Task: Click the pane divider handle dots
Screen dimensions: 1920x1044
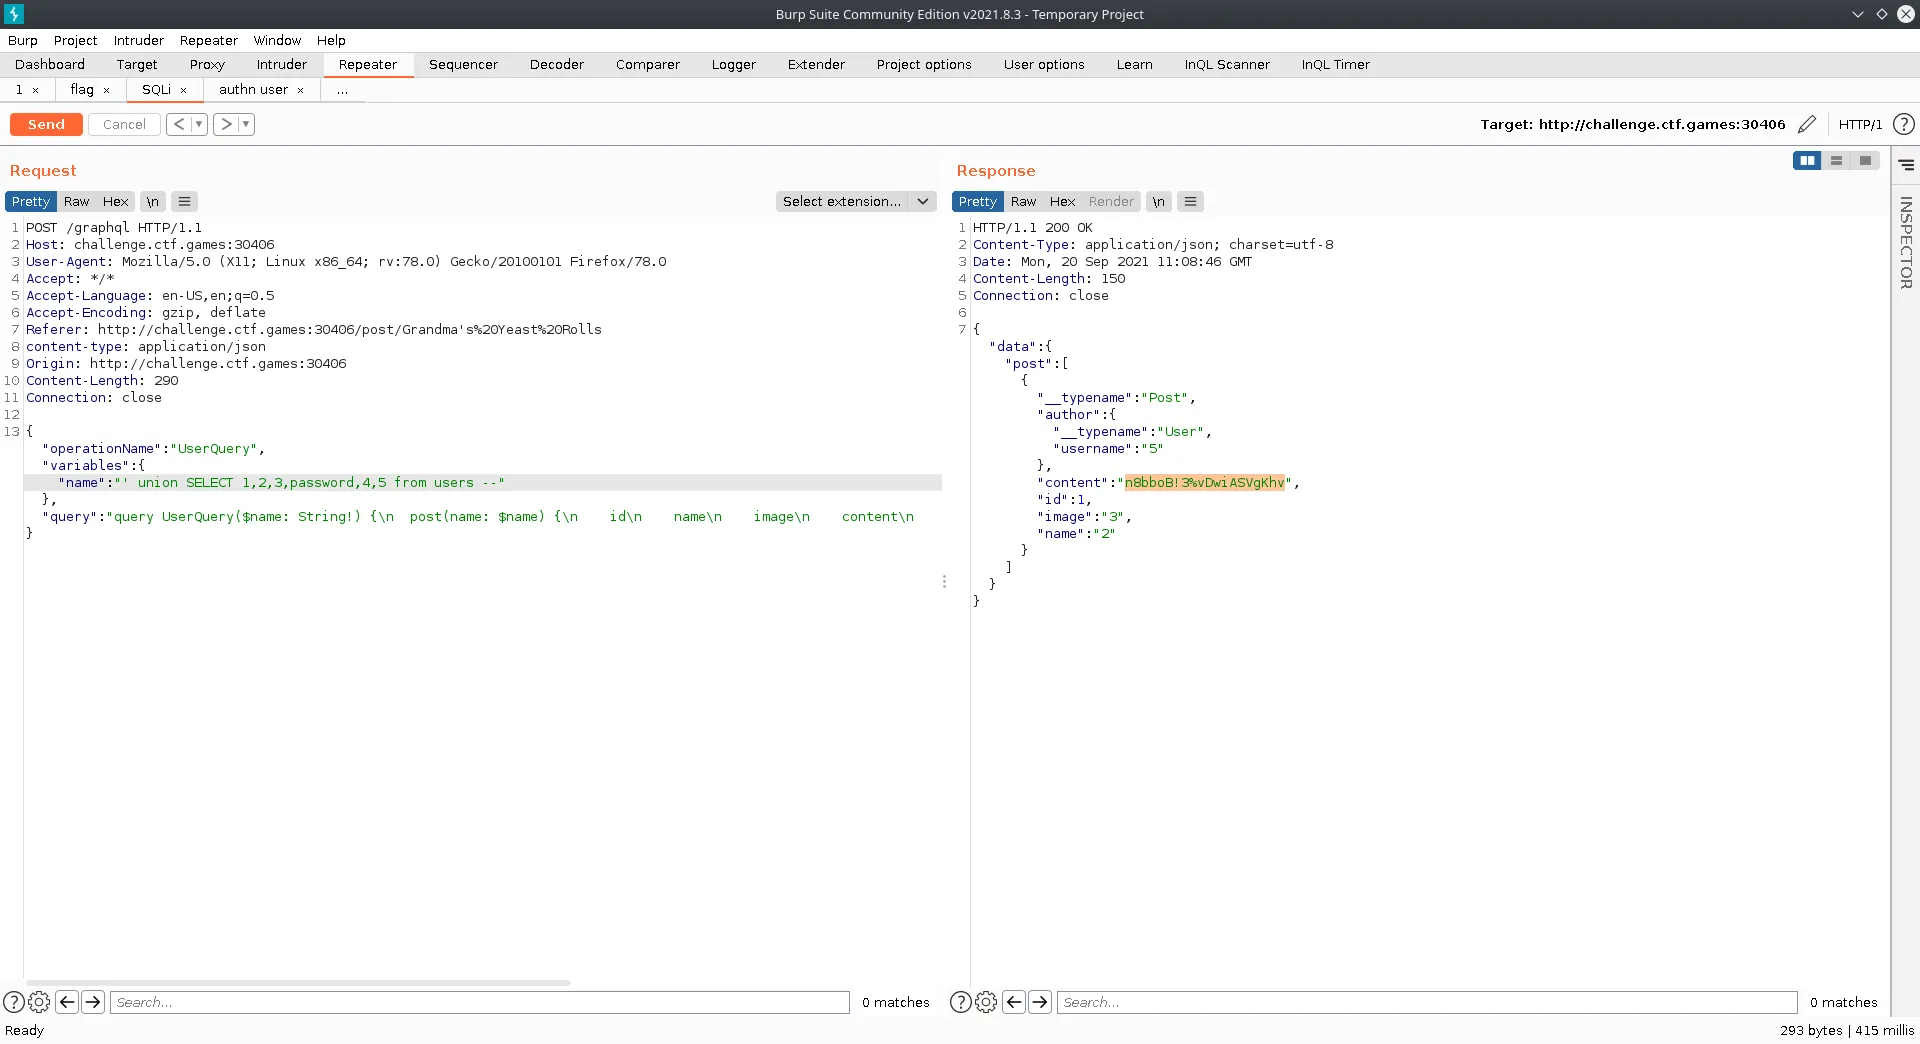Action: pos(944,581)
